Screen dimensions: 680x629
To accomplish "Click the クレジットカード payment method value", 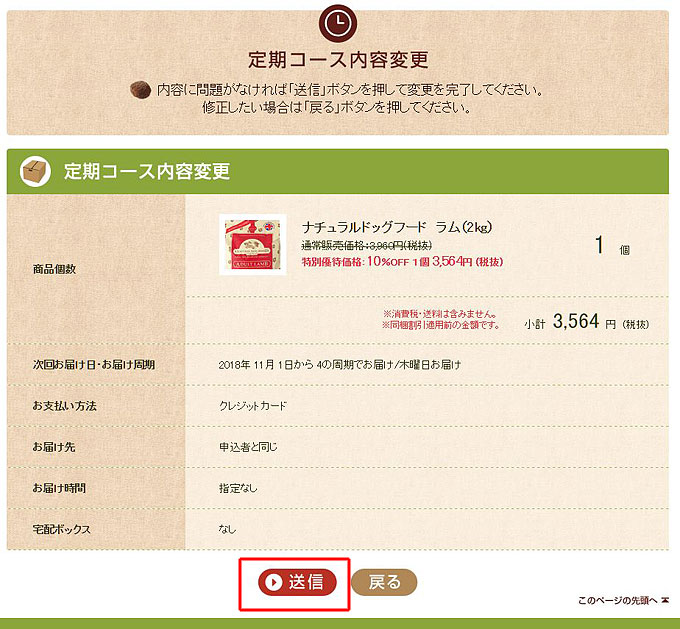I will tap(253, 406).
